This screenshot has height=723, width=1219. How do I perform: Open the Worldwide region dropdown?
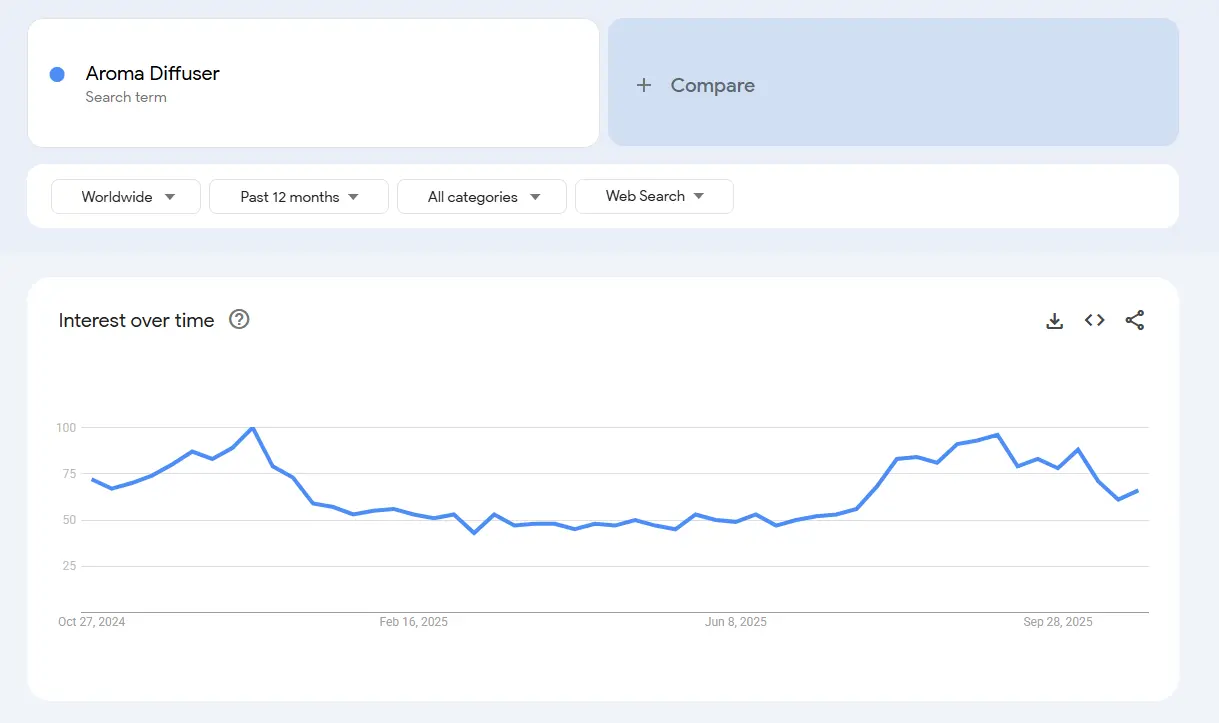pyautogui.click(x=125, y=196)
